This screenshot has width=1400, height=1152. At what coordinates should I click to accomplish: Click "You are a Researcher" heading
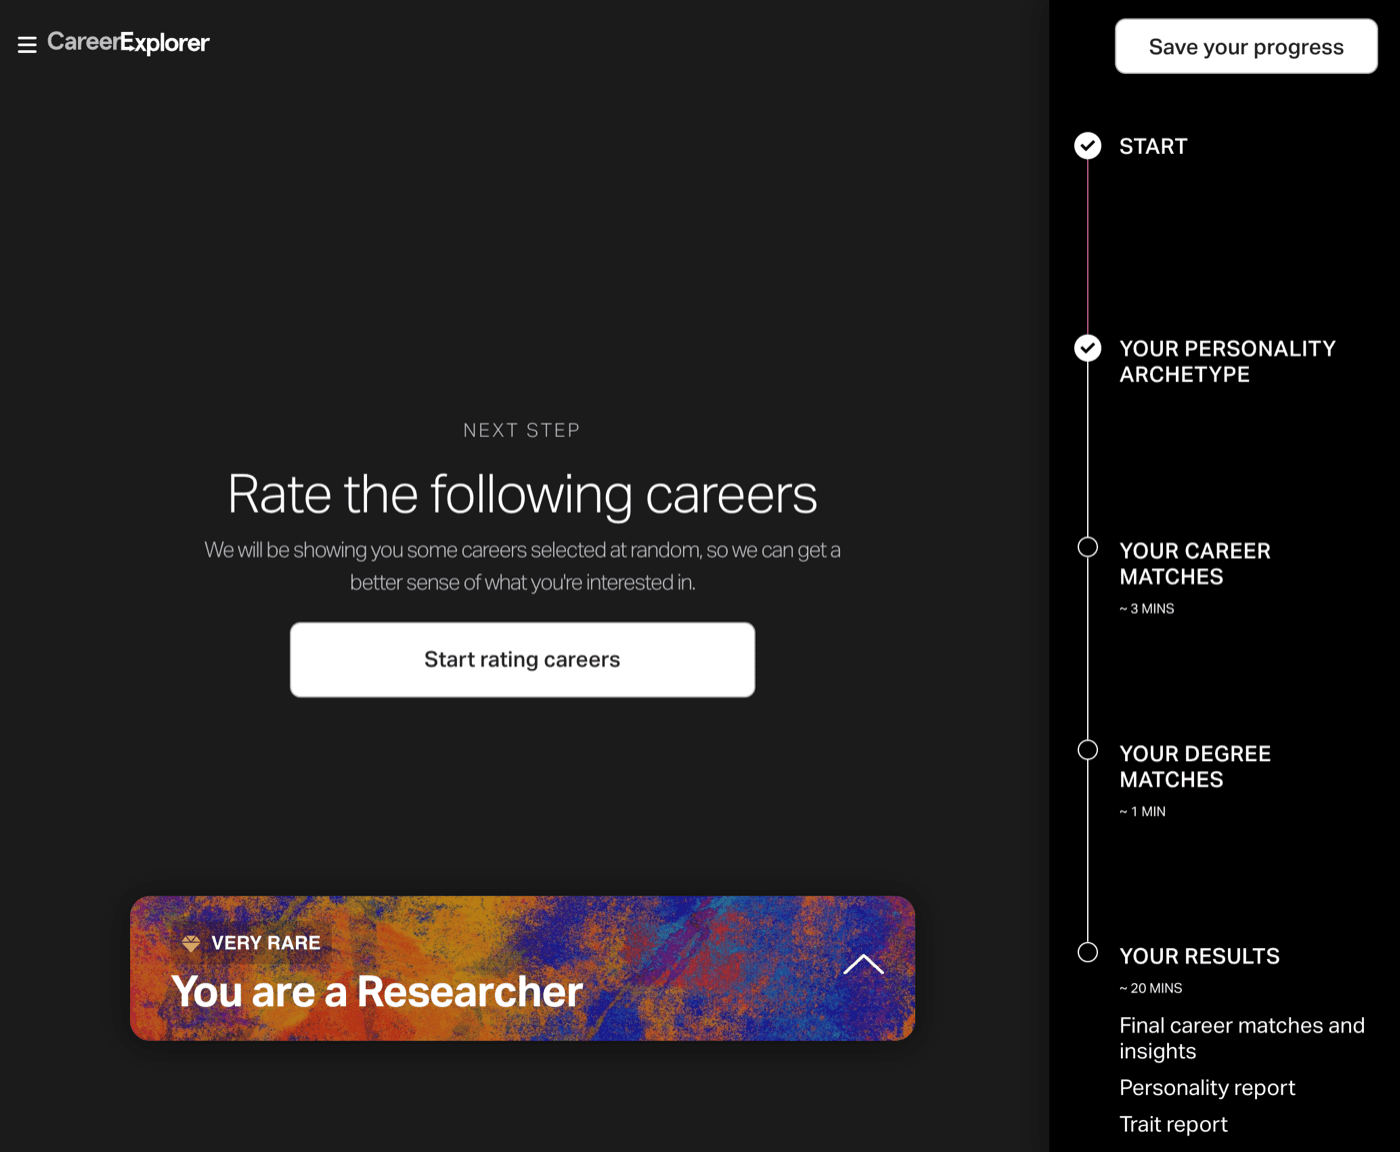point(377,992)
